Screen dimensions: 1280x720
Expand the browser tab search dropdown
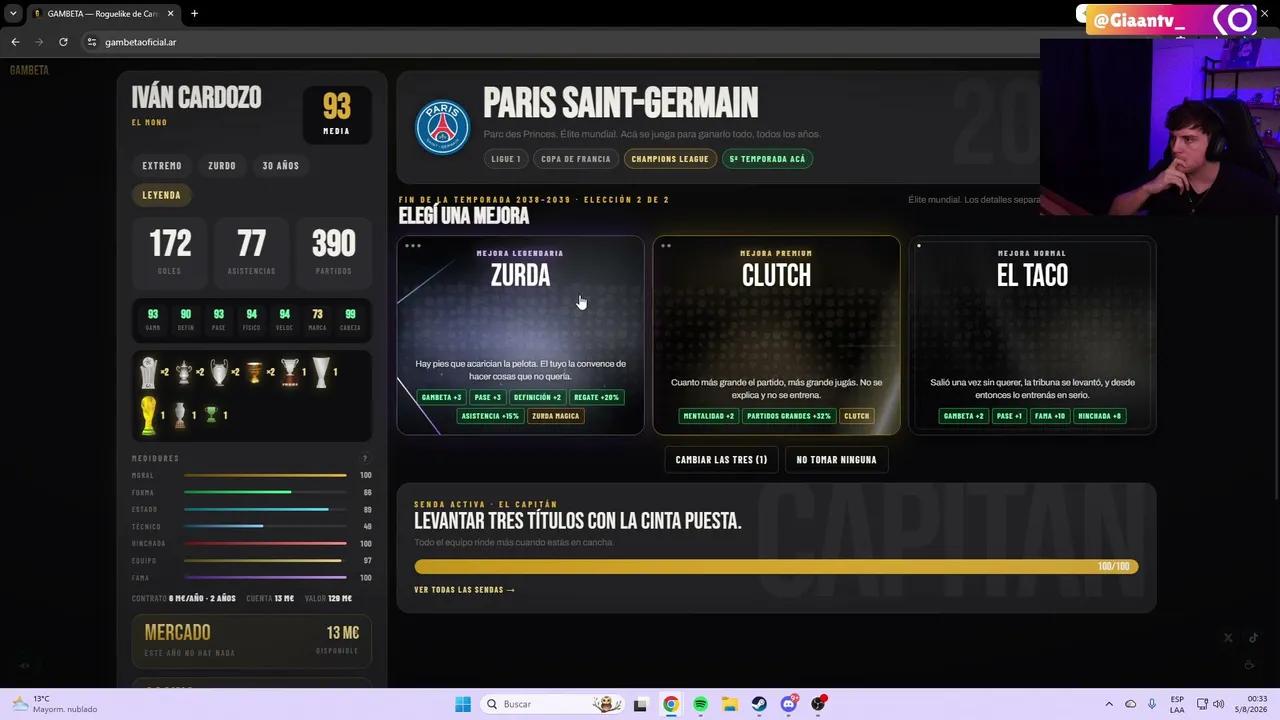click(x=13, y=14)
